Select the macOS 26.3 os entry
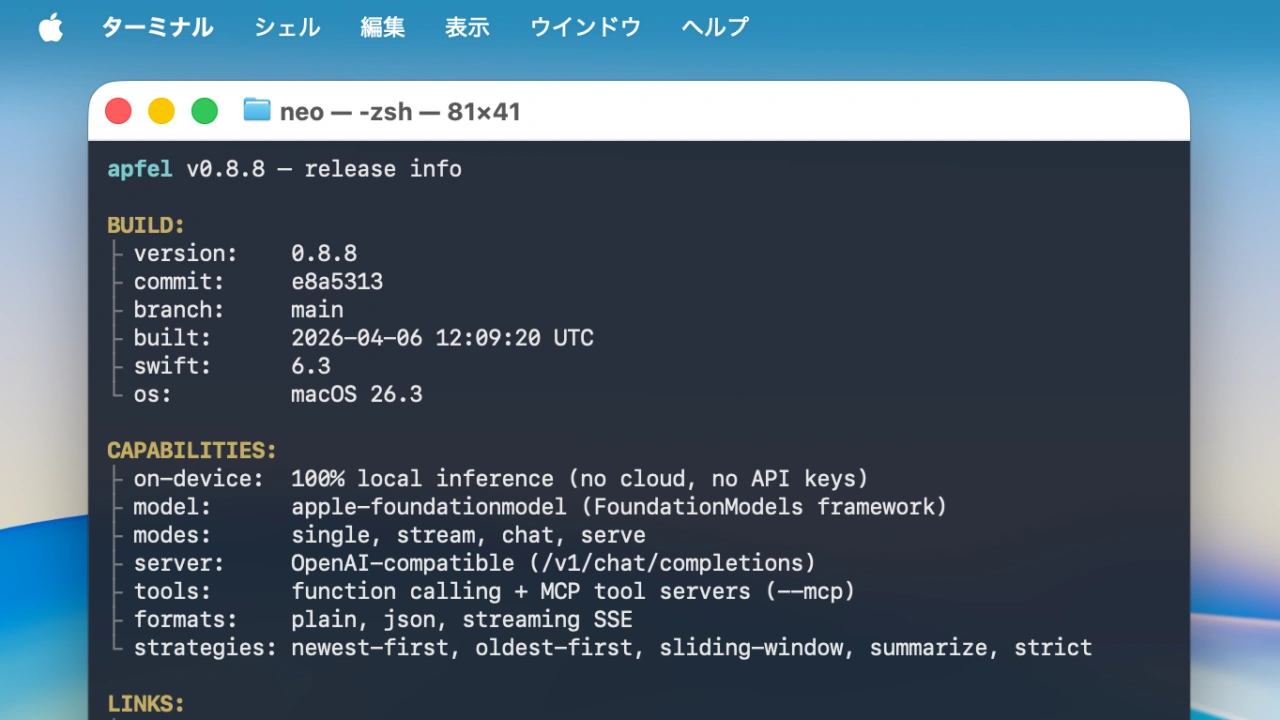Viewport: 1280px width, 720px height. click(x=356, y=394)
